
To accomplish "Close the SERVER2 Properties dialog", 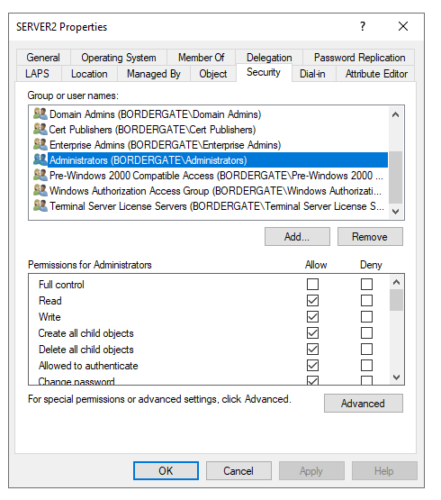I will [x=403, y=26].
